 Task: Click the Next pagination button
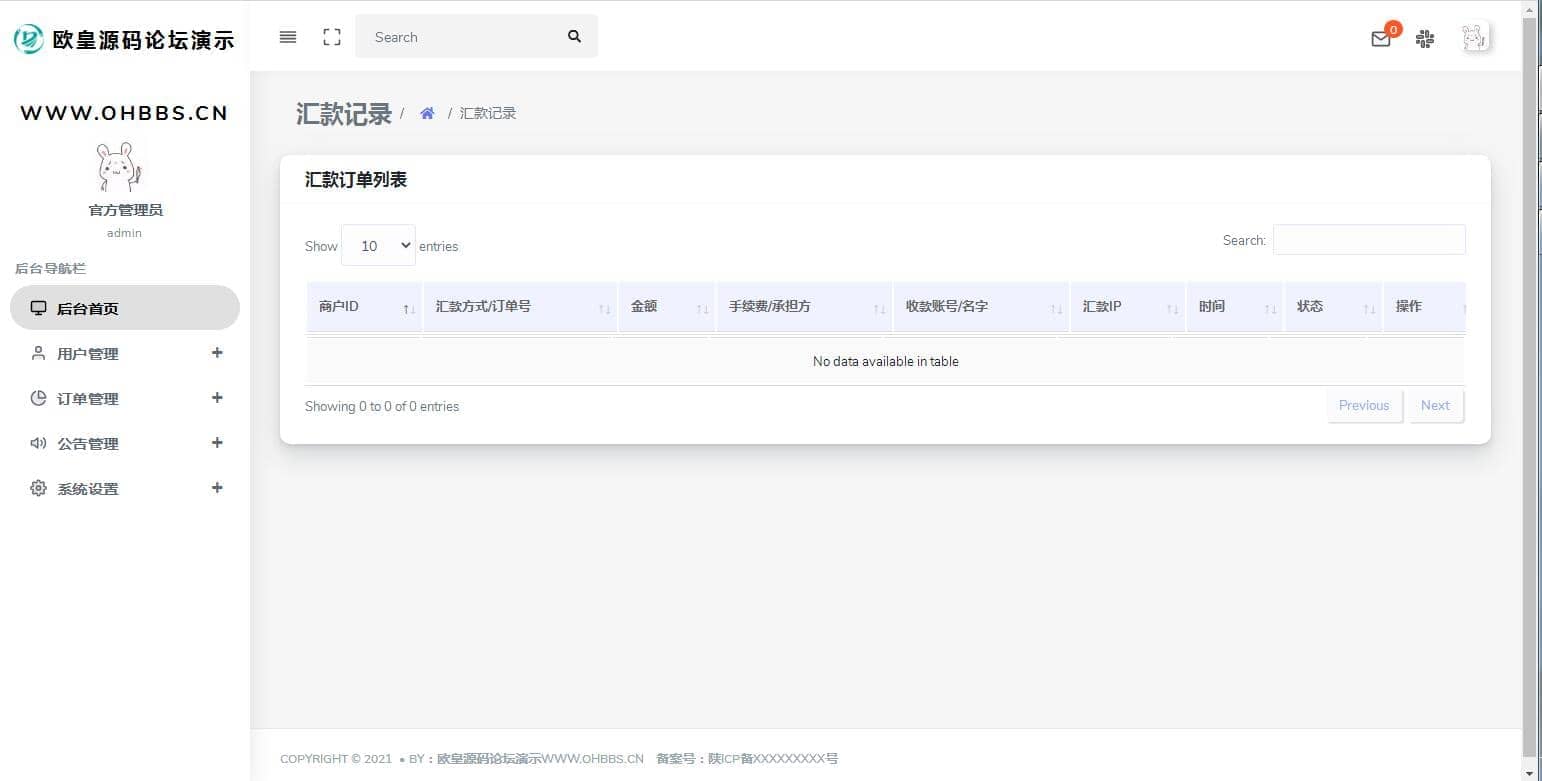coord(1435,406)
